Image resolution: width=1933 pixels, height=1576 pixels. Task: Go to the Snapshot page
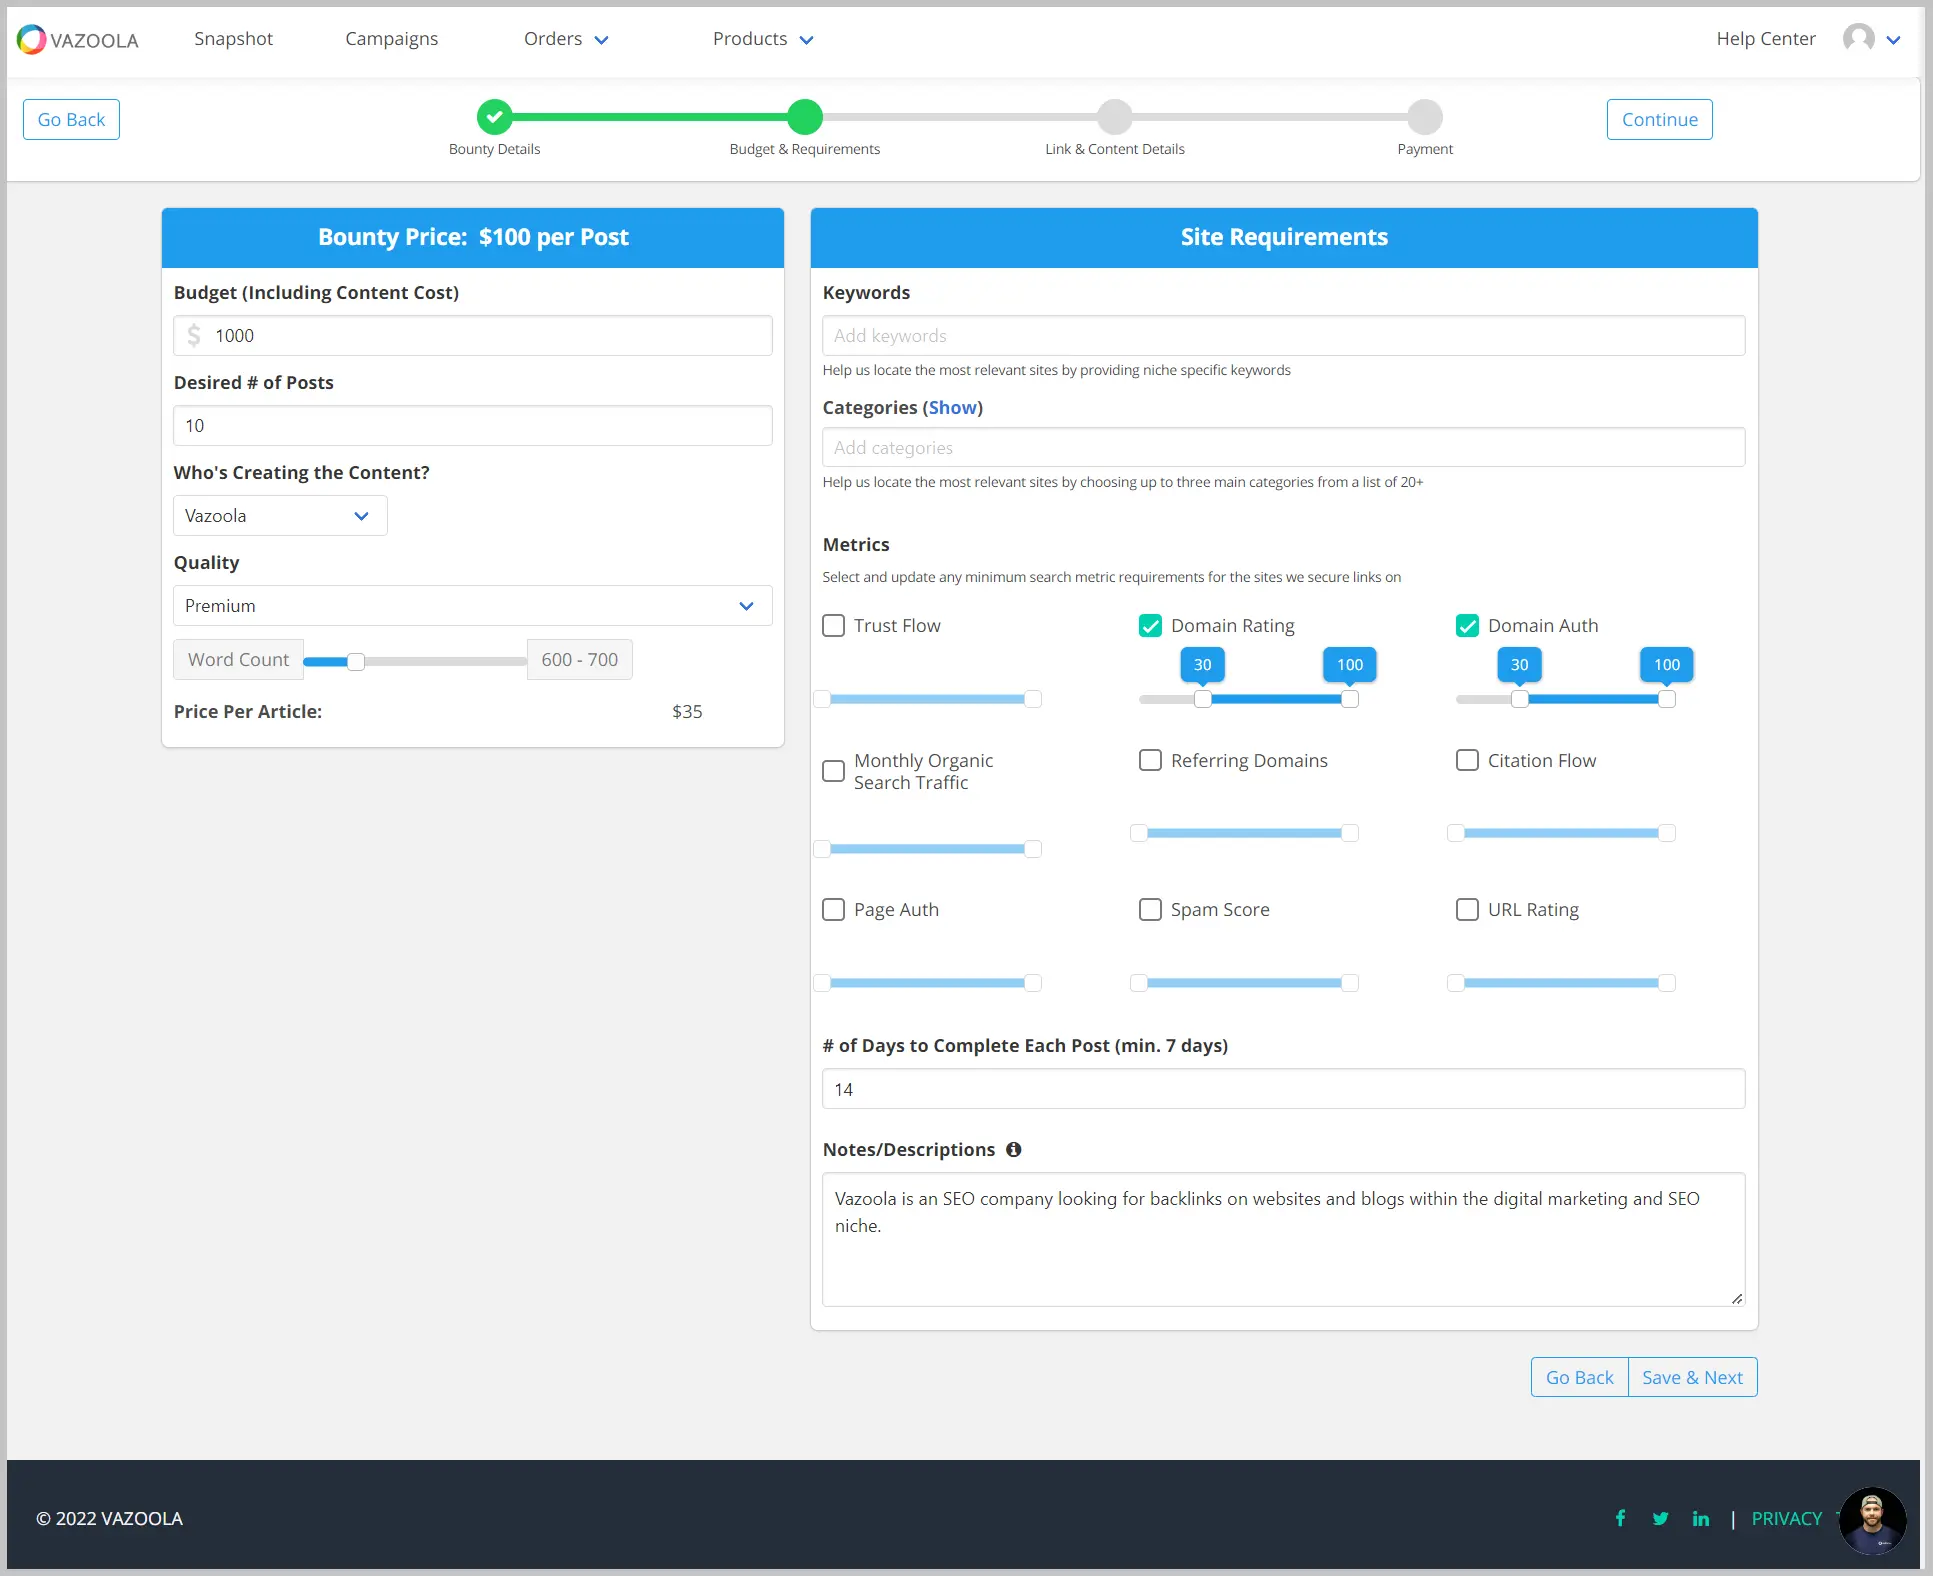coord(233,39)
